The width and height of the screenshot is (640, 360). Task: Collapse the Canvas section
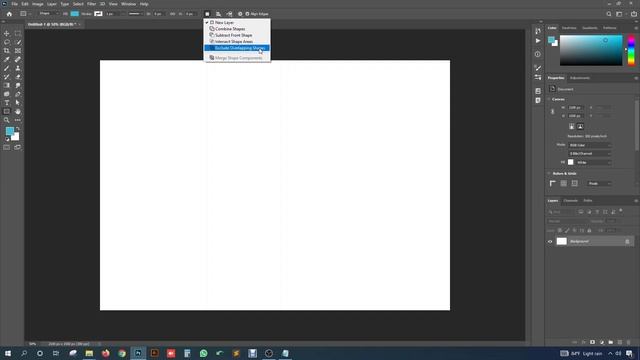point(549,99)
